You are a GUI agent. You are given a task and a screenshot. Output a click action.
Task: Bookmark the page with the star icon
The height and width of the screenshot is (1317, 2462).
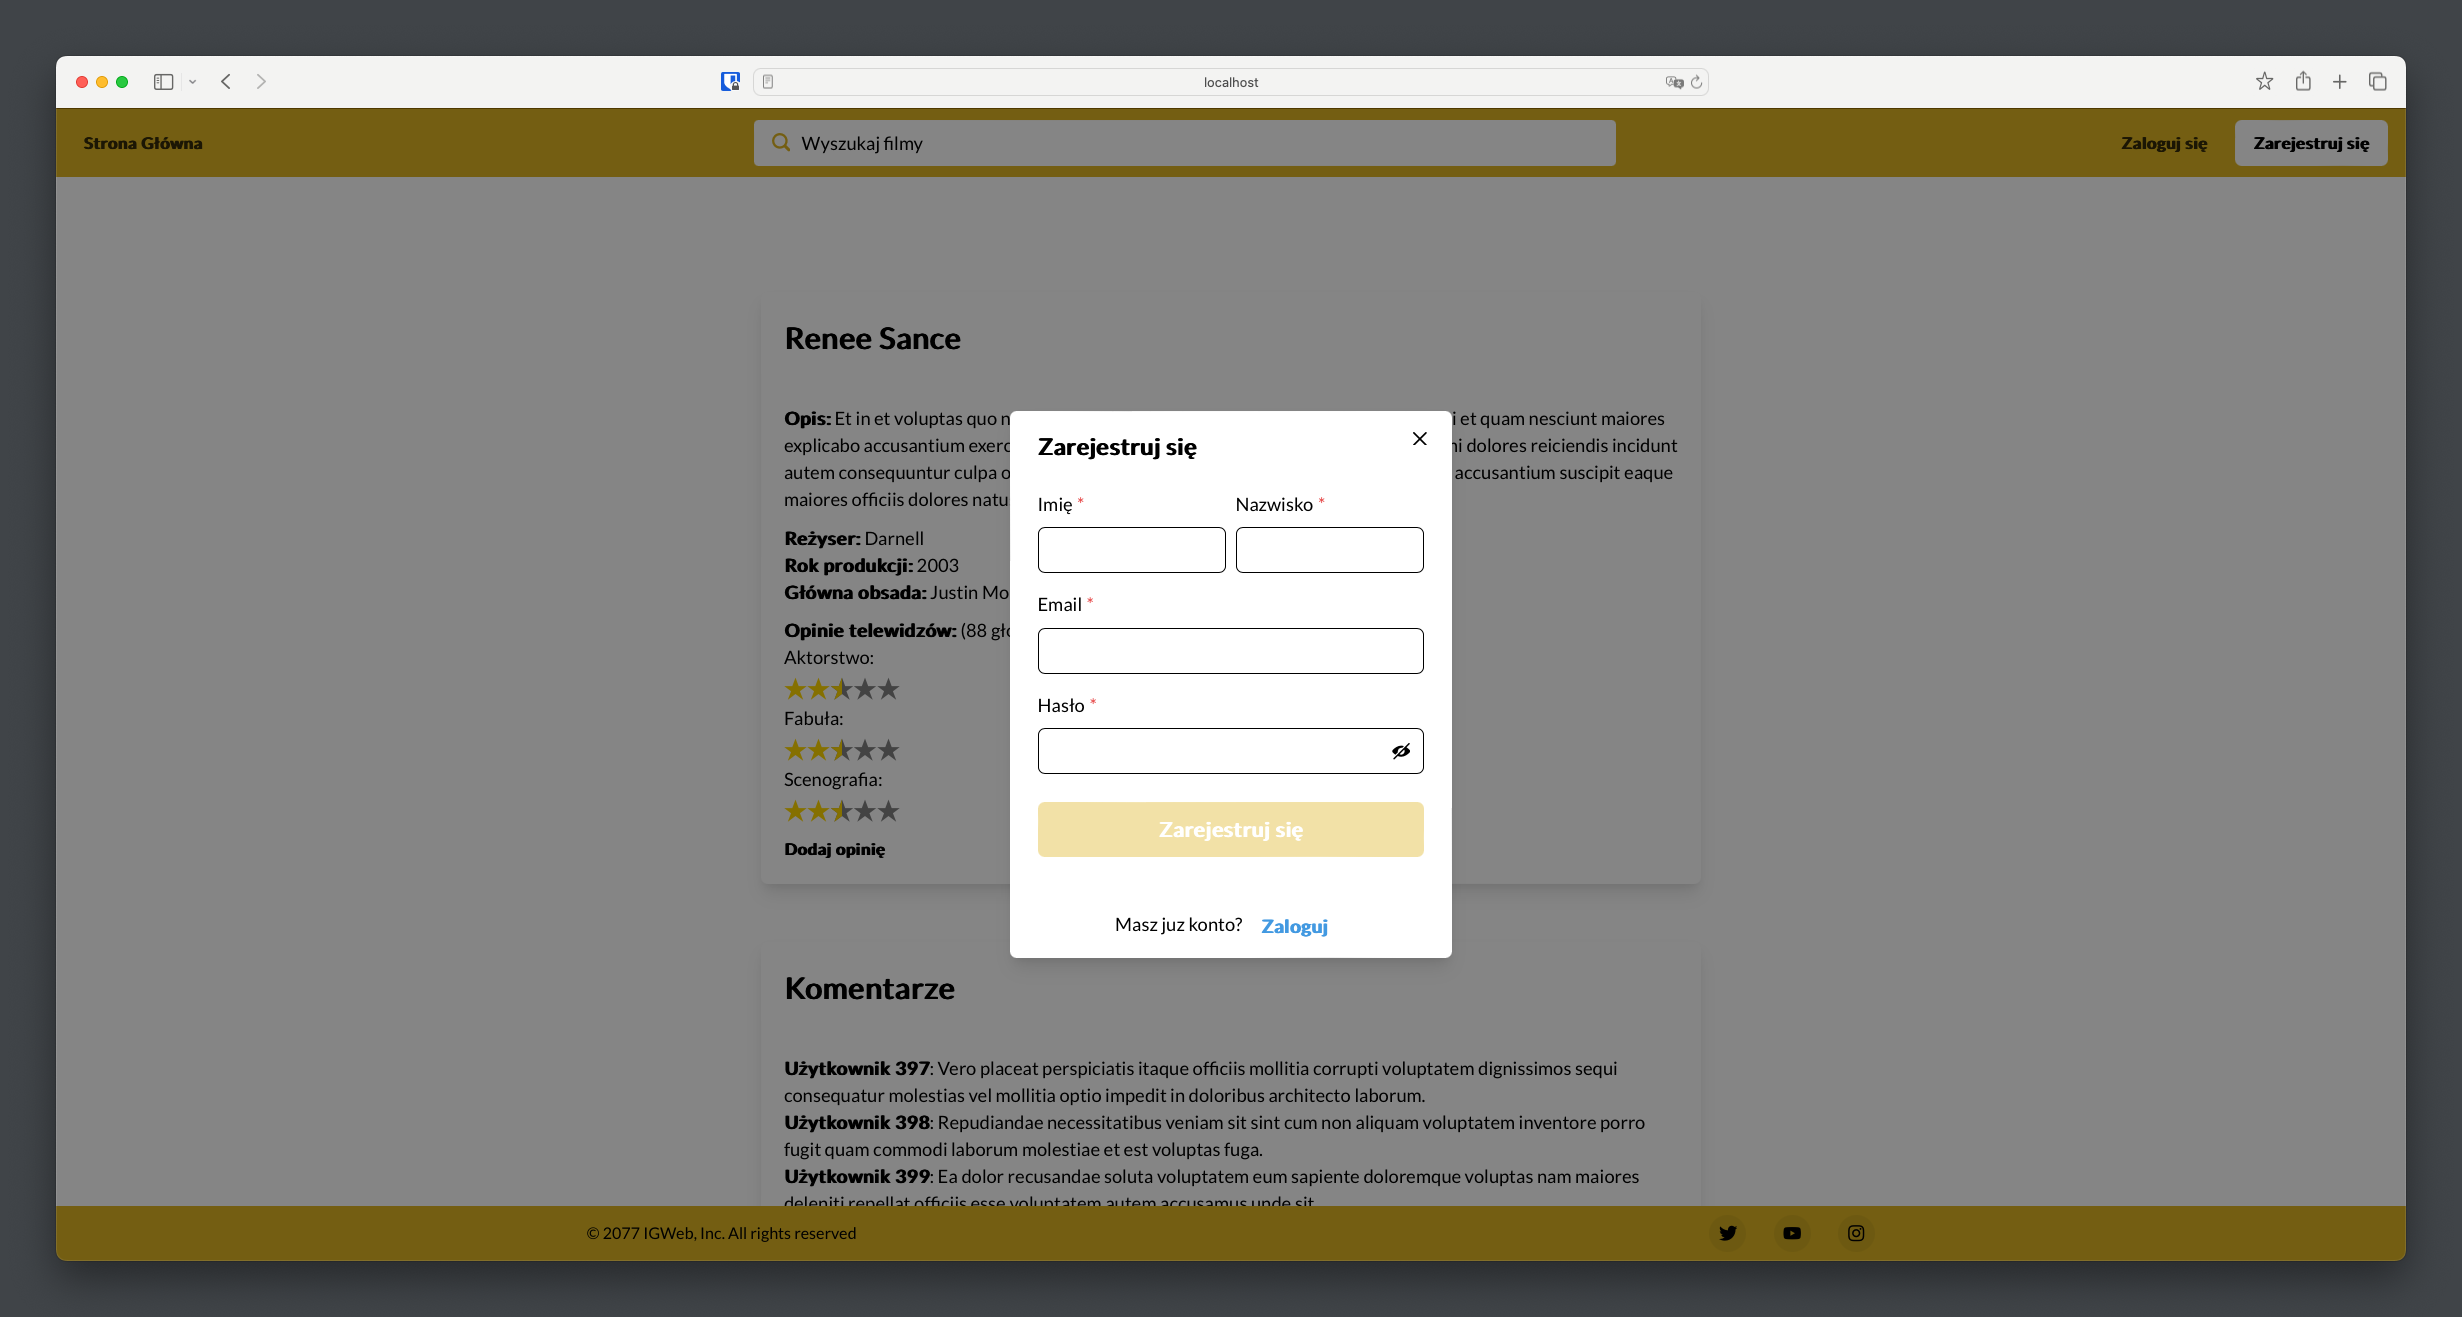[2264, 82]
